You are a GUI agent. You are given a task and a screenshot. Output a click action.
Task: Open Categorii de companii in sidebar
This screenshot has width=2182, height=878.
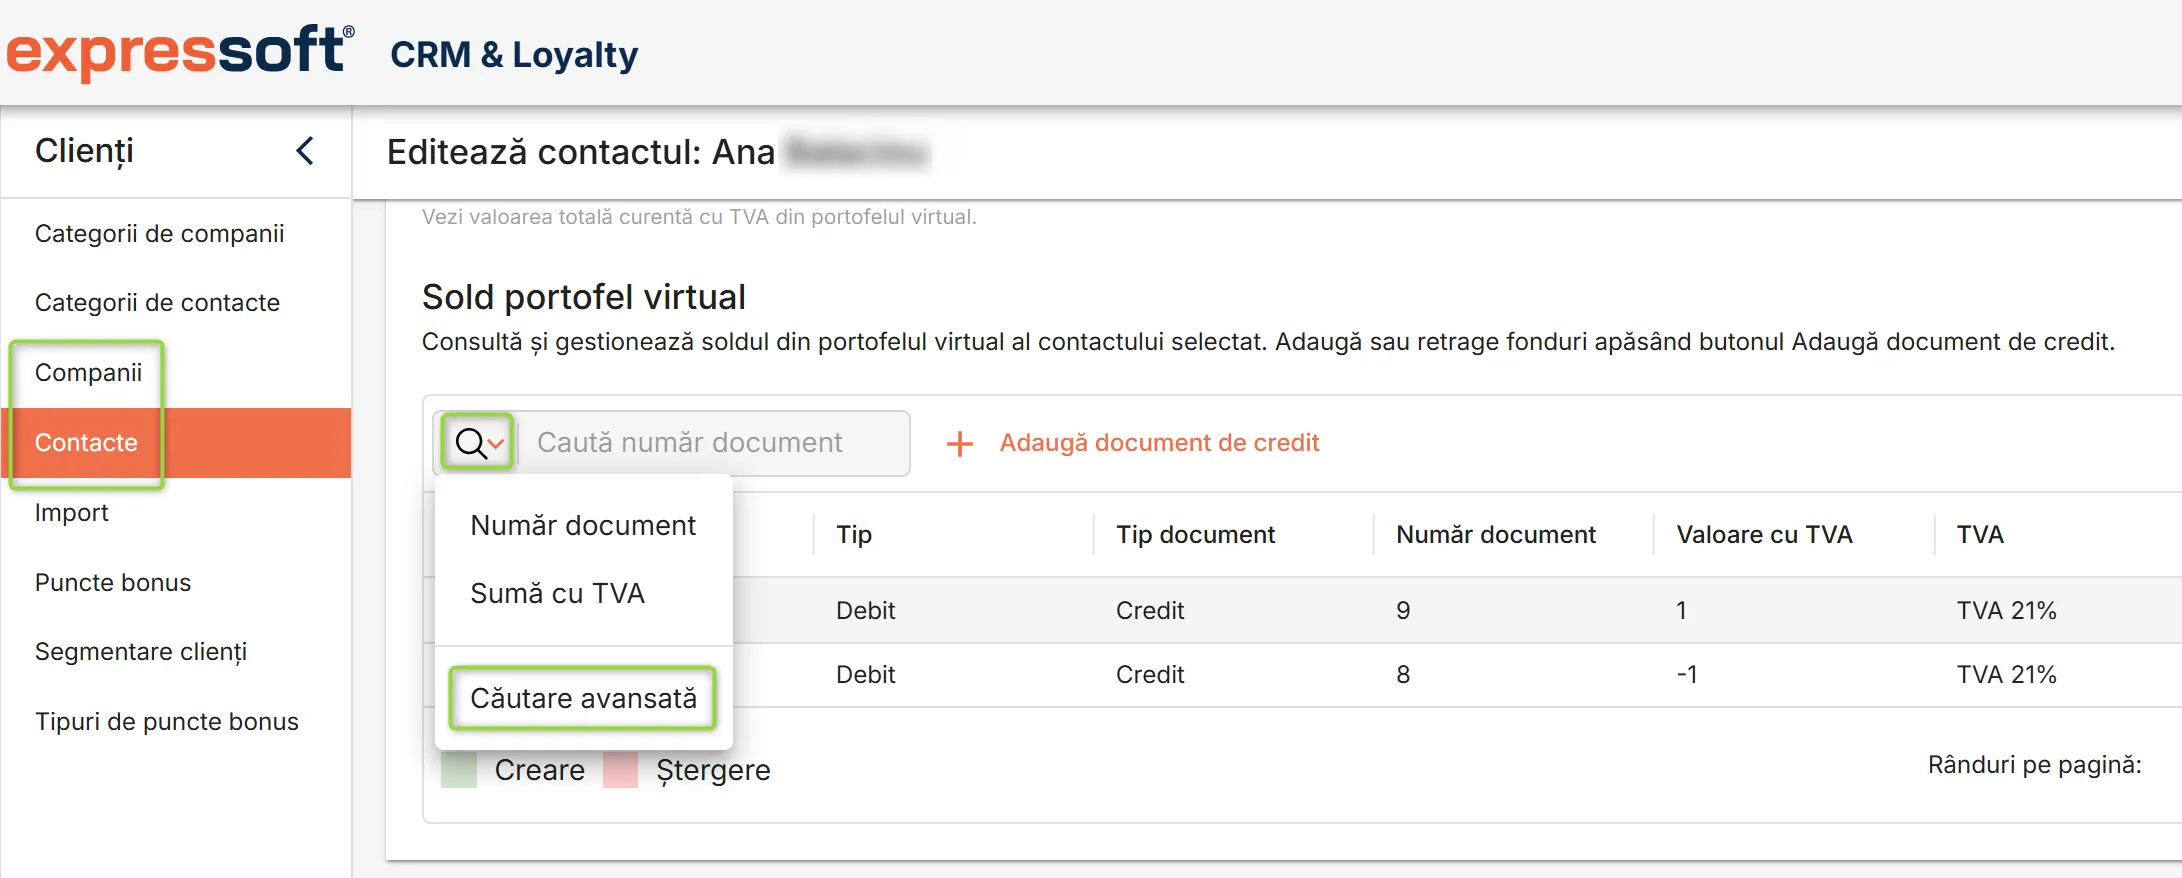point(159,233)
